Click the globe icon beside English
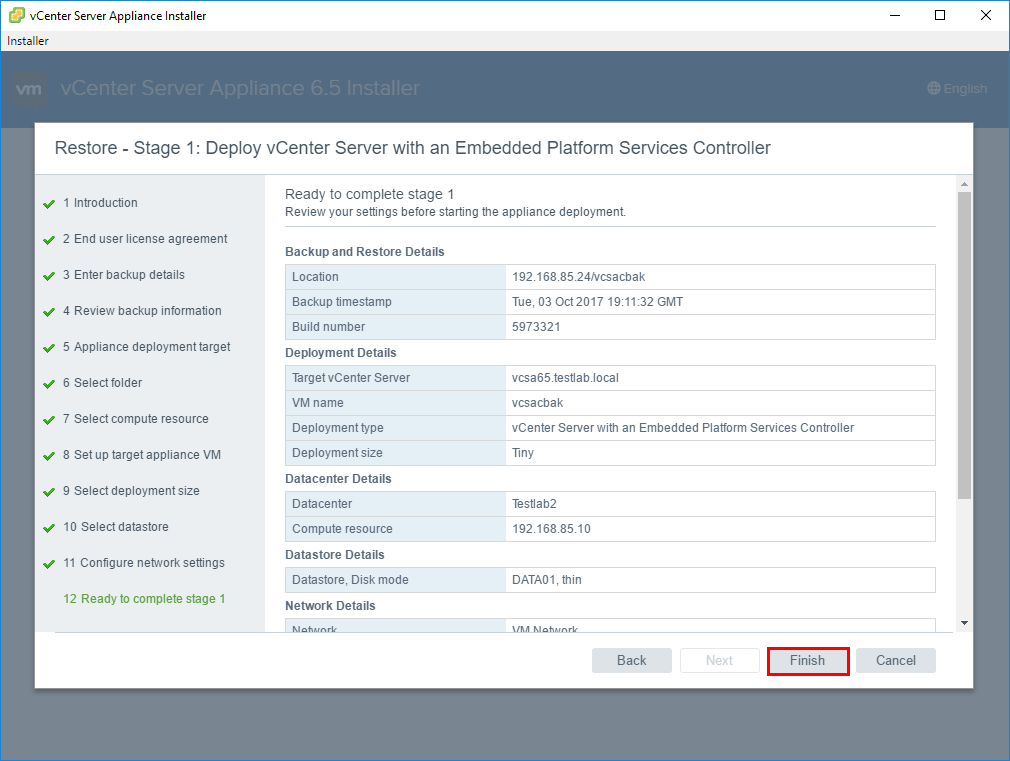The width and height of the screenshot is (1010, 761). 933,88
